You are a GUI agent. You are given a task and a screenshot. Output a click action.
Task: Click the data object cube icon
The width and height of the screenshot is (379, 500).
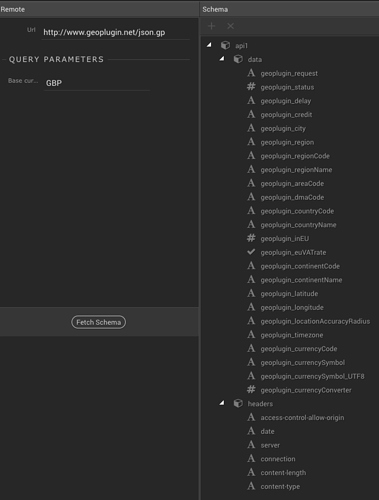[x=238, y=59]
